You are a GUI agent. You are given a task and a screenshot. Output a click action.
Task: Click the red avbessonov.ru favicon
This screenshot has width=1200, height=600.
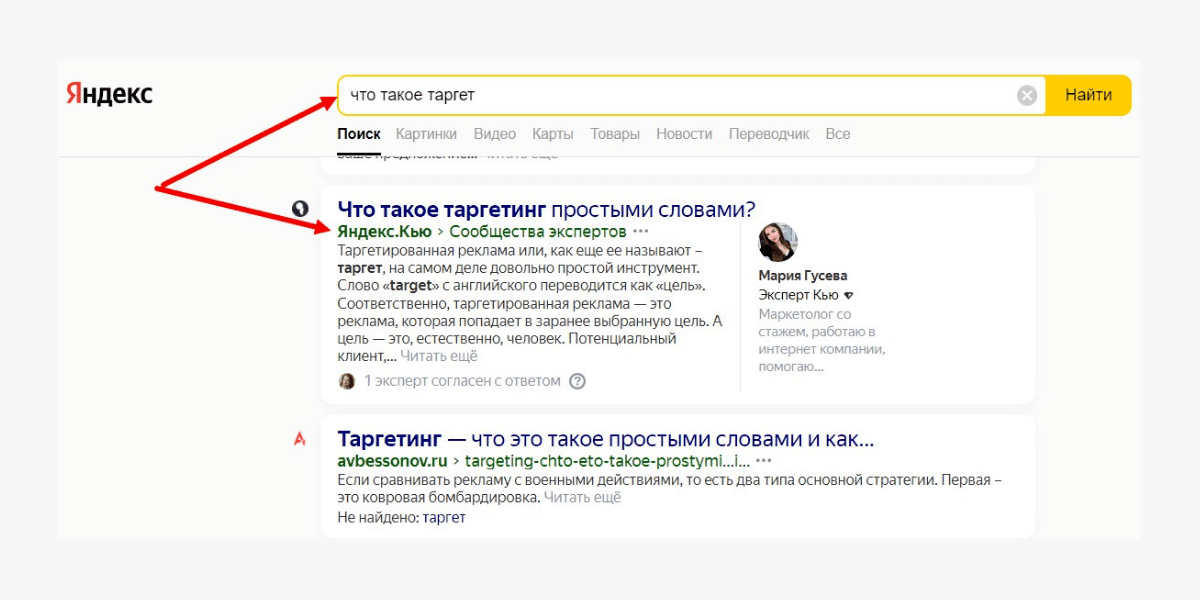click(x=299, y=439)
